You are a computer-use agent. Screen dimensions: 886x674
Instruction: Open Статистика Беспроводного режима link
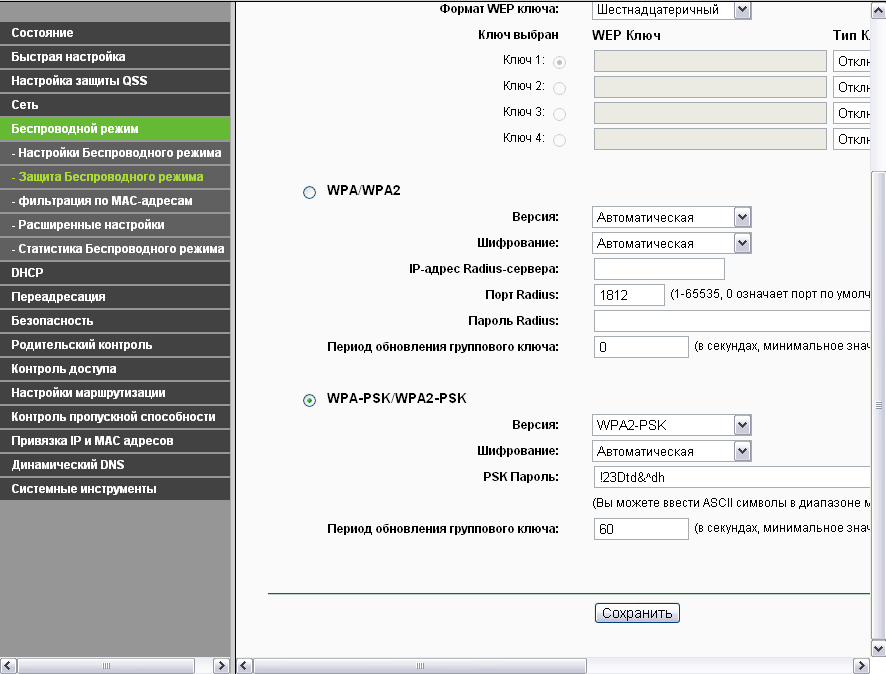point(115,249)
